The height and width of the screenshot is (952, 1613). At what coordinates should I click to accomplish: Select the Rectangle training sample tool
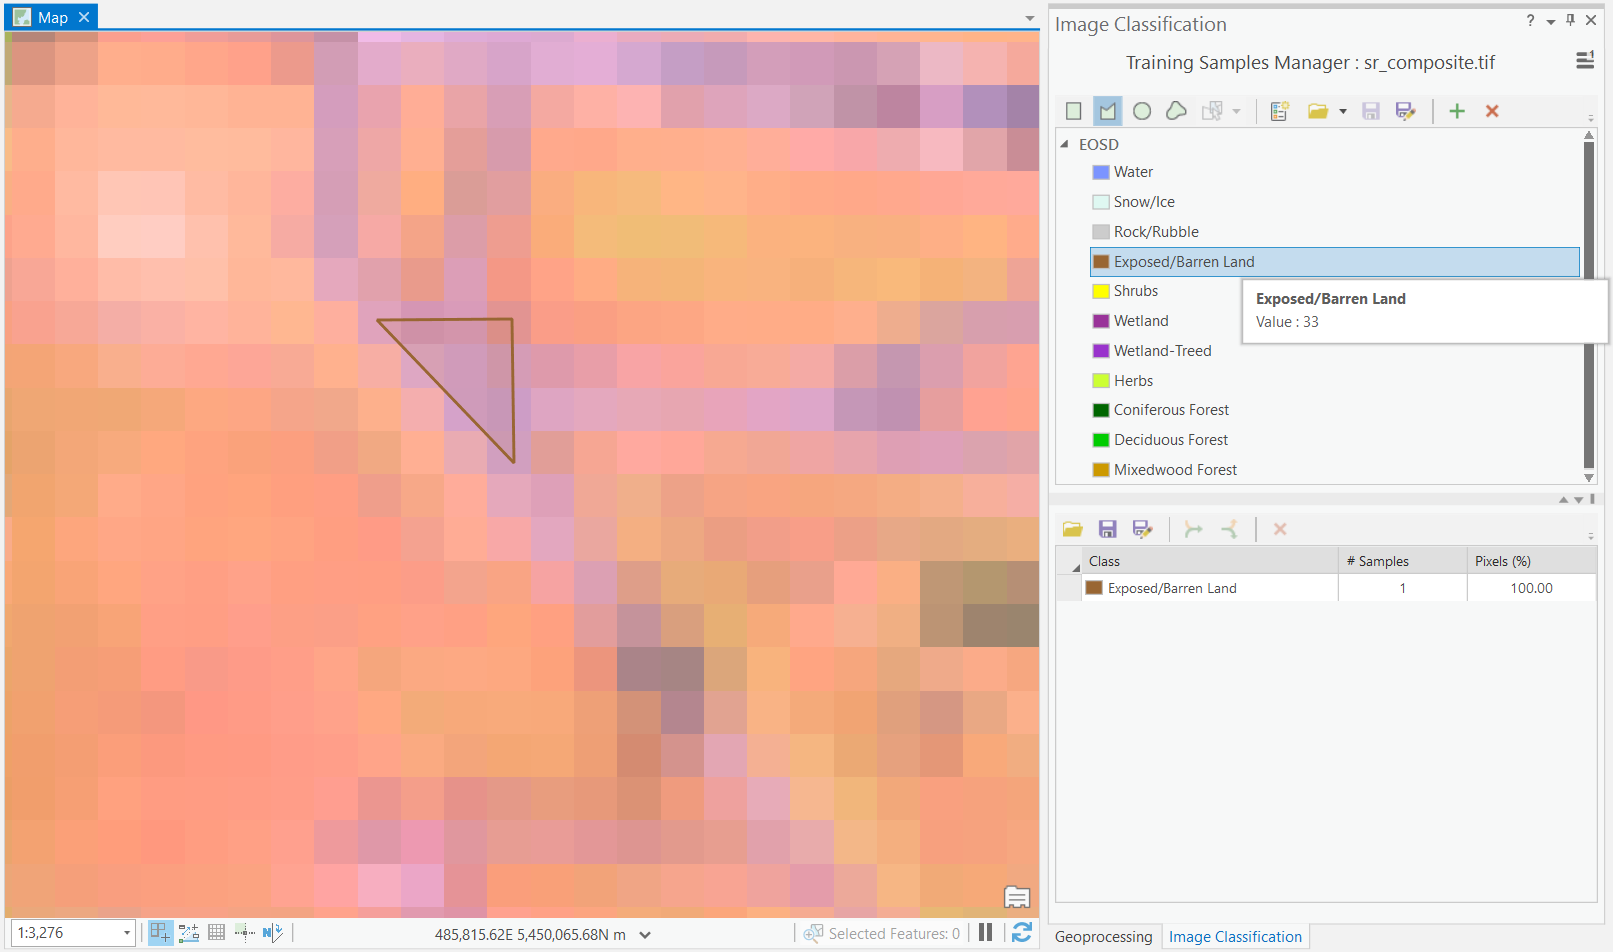point(1073,111)
